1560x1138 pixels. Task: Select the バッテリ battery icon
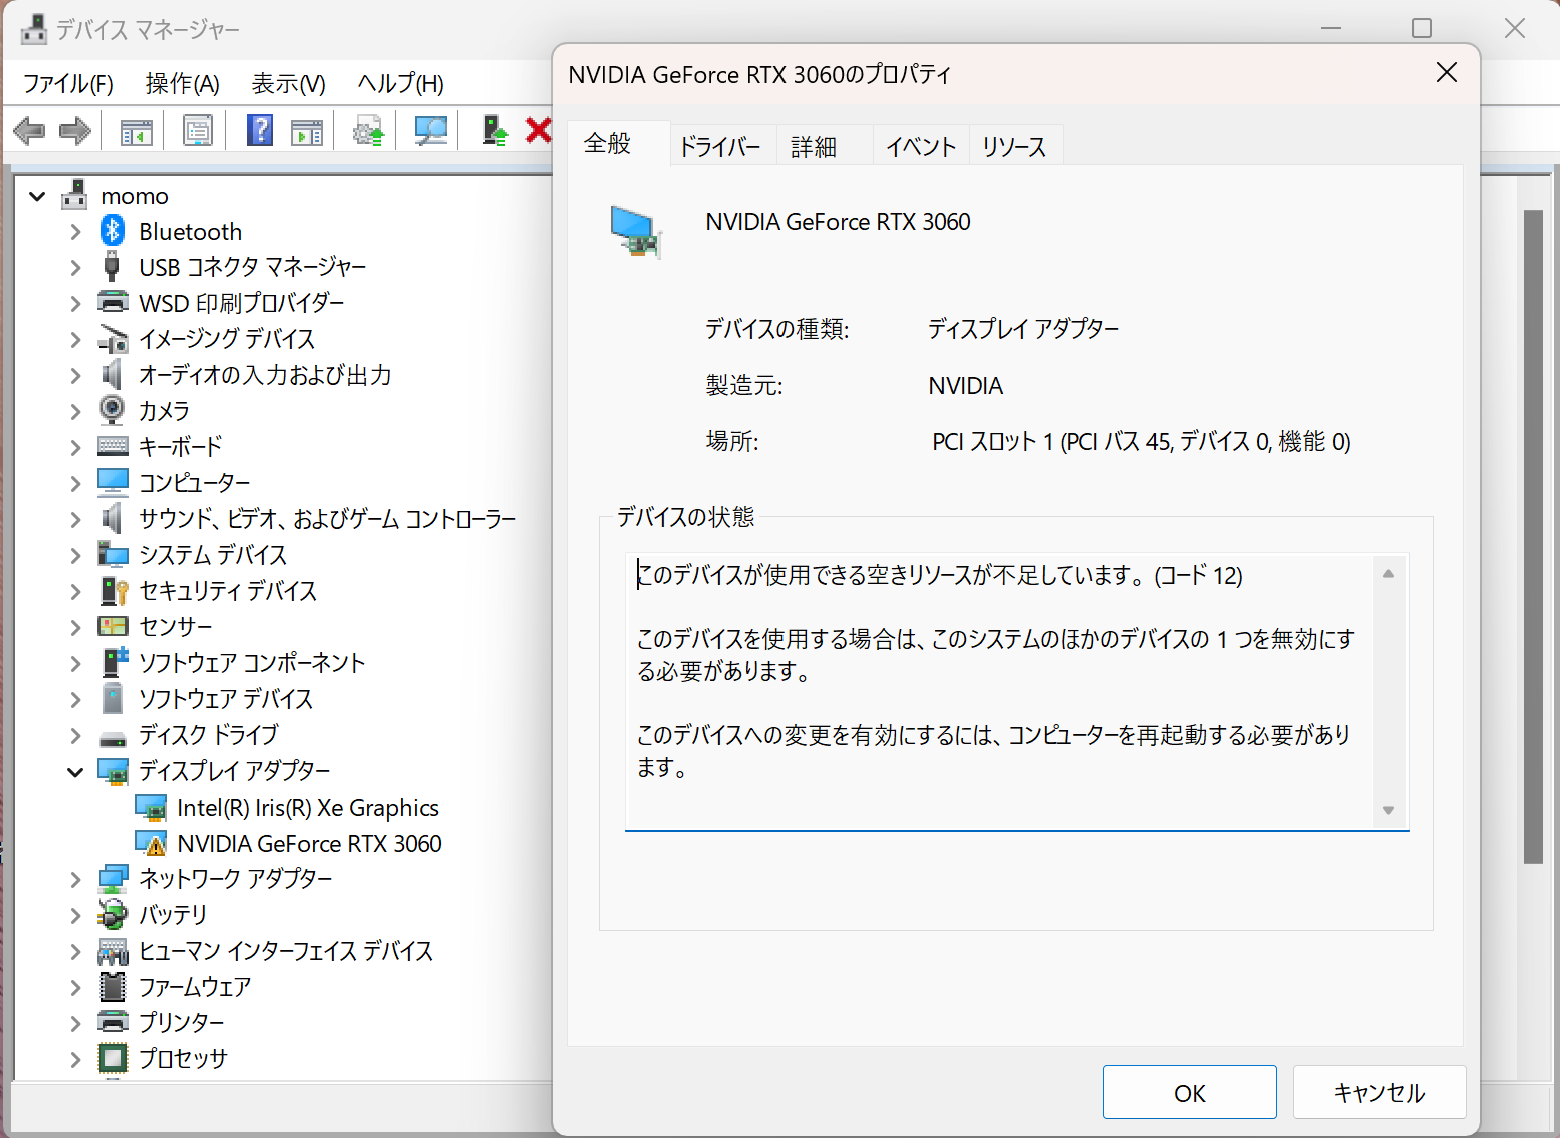click(x=112, y=914)
